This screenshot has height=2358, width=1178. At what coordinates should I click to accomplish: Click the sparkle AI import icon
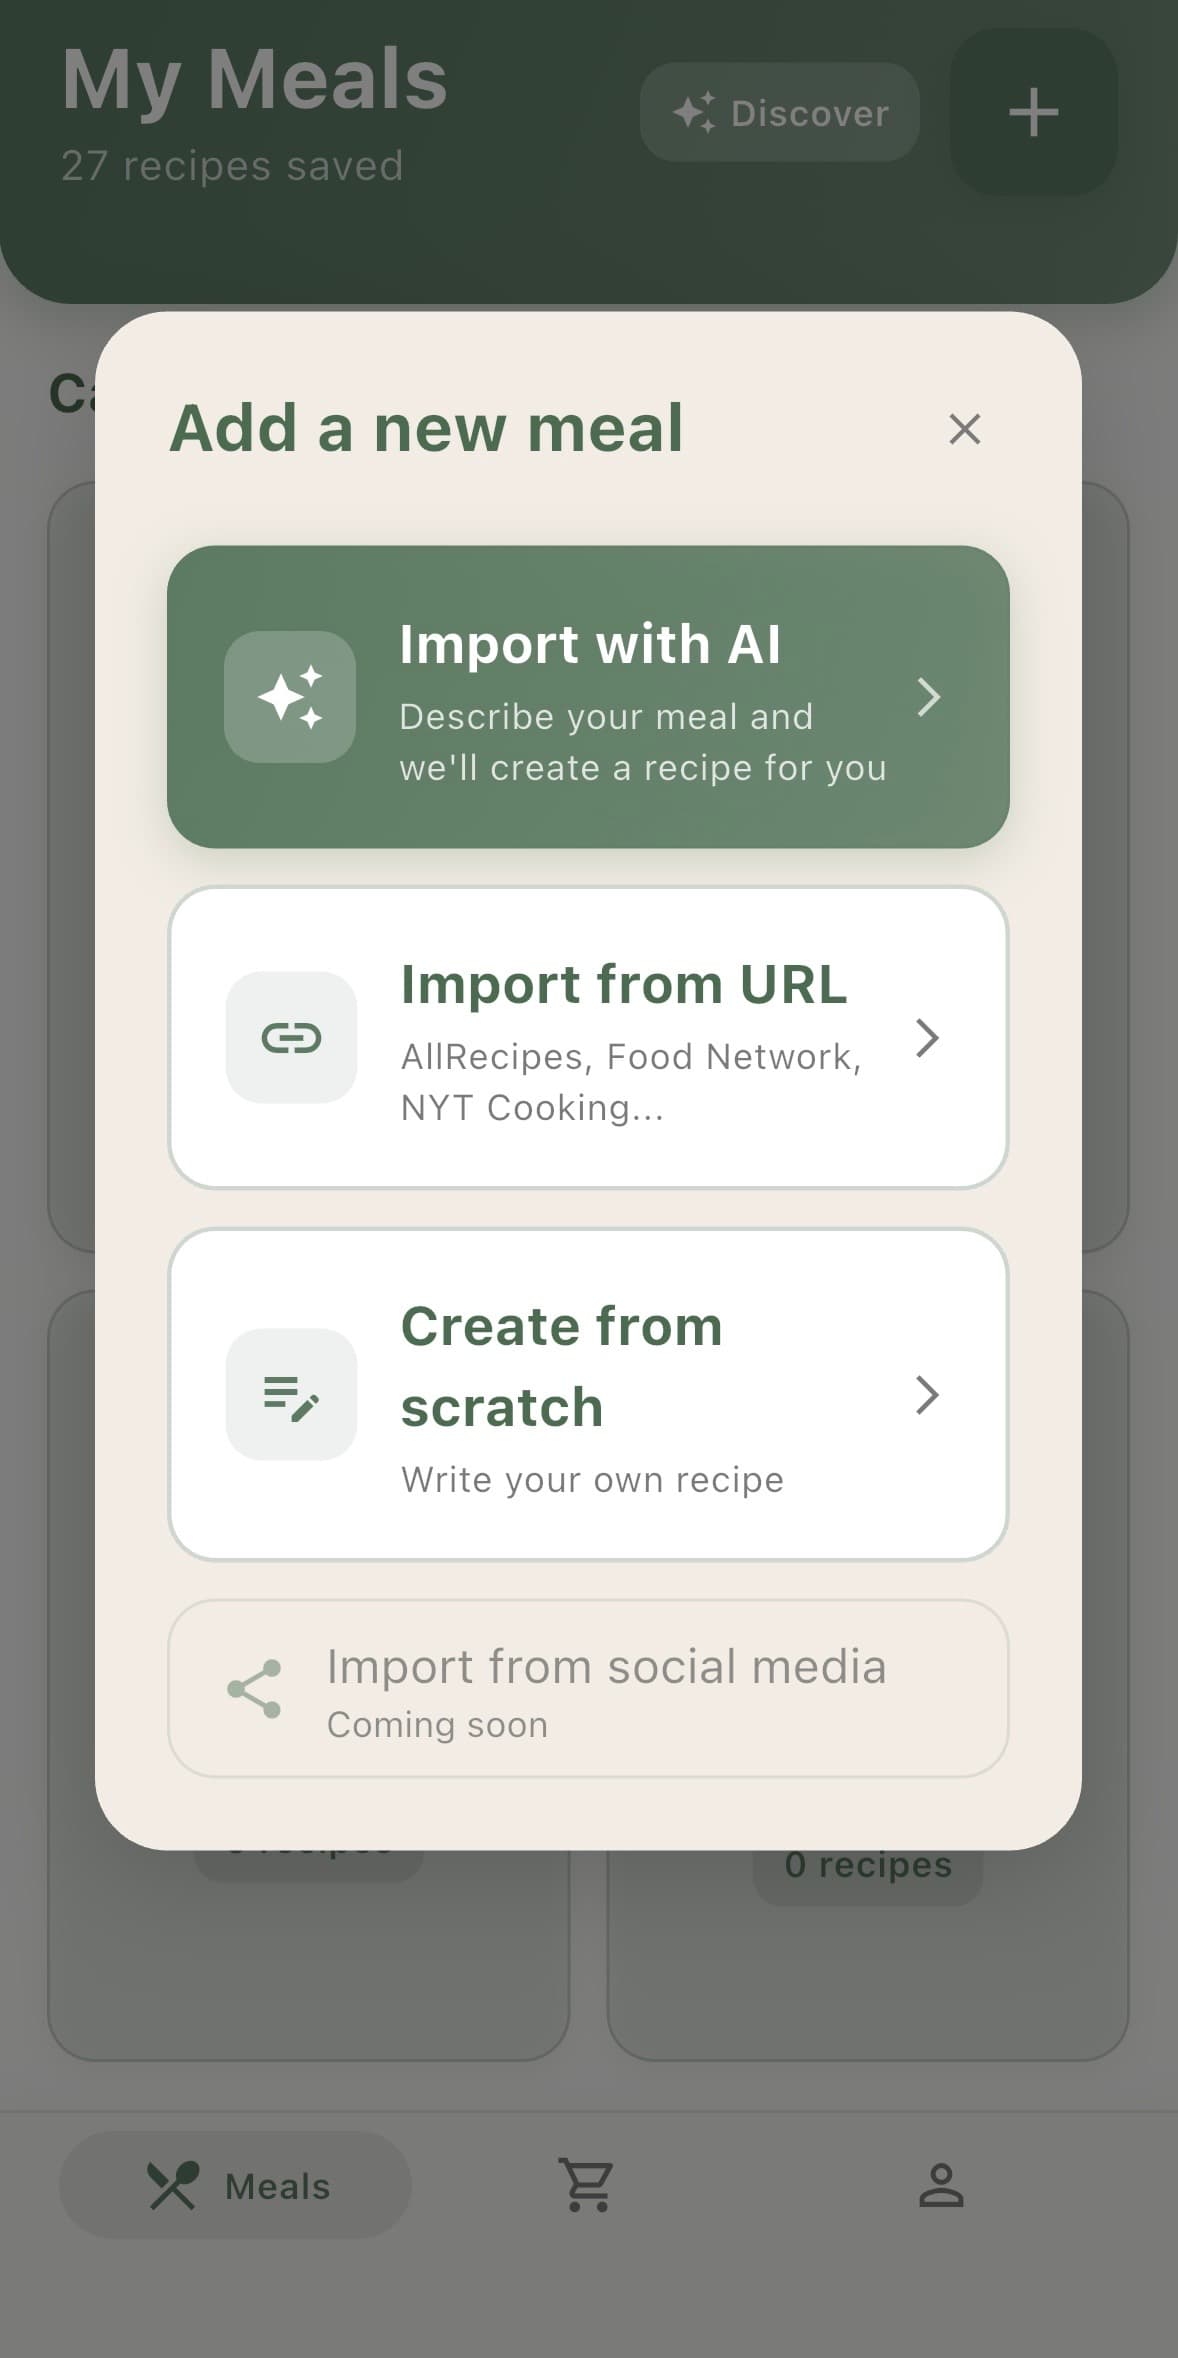click(291, 696)
